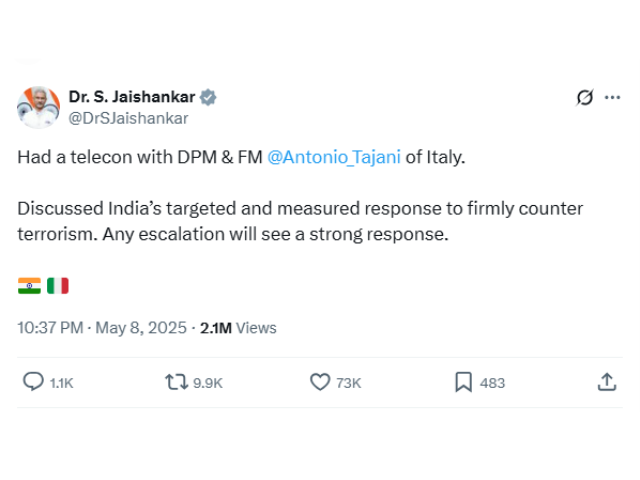Click the Italy flag emoji
The height and width of the screenshot is (480, 640).
57,286
